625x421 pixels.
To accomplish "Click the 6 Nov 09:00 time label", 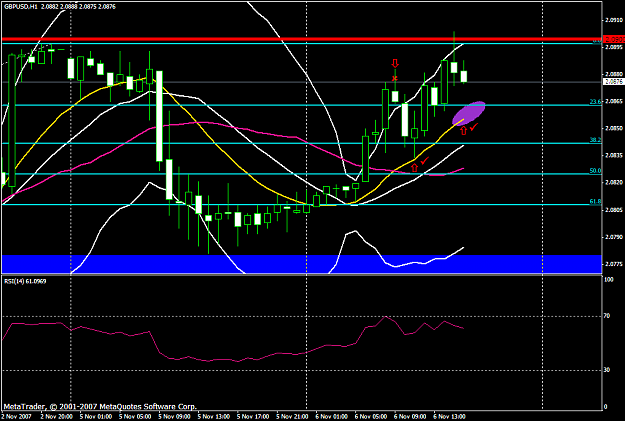I will (x=410, y=417).
